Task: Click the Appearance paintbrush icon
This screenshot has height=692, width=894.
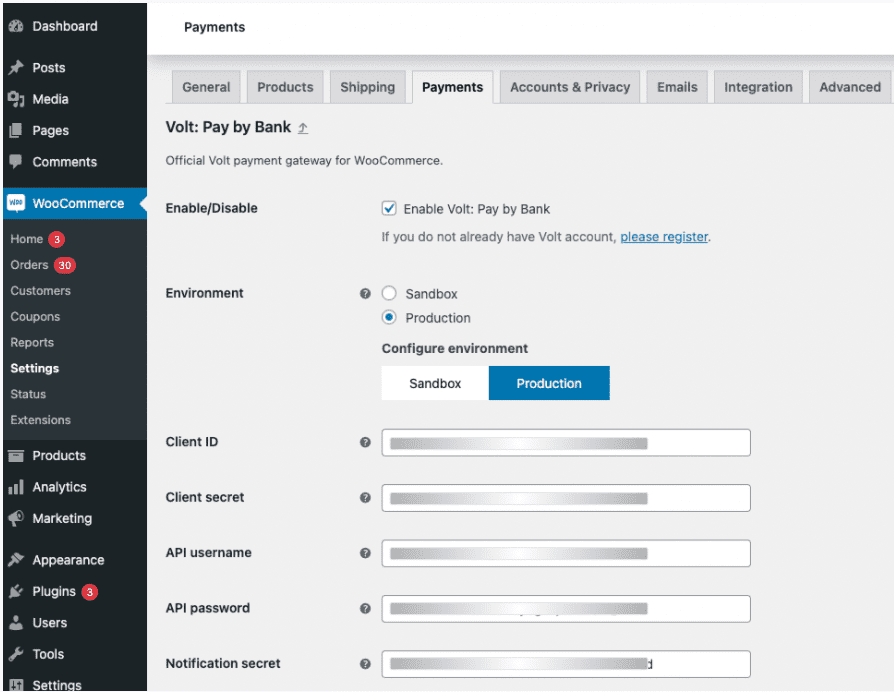Action: [x=16, y=560]
